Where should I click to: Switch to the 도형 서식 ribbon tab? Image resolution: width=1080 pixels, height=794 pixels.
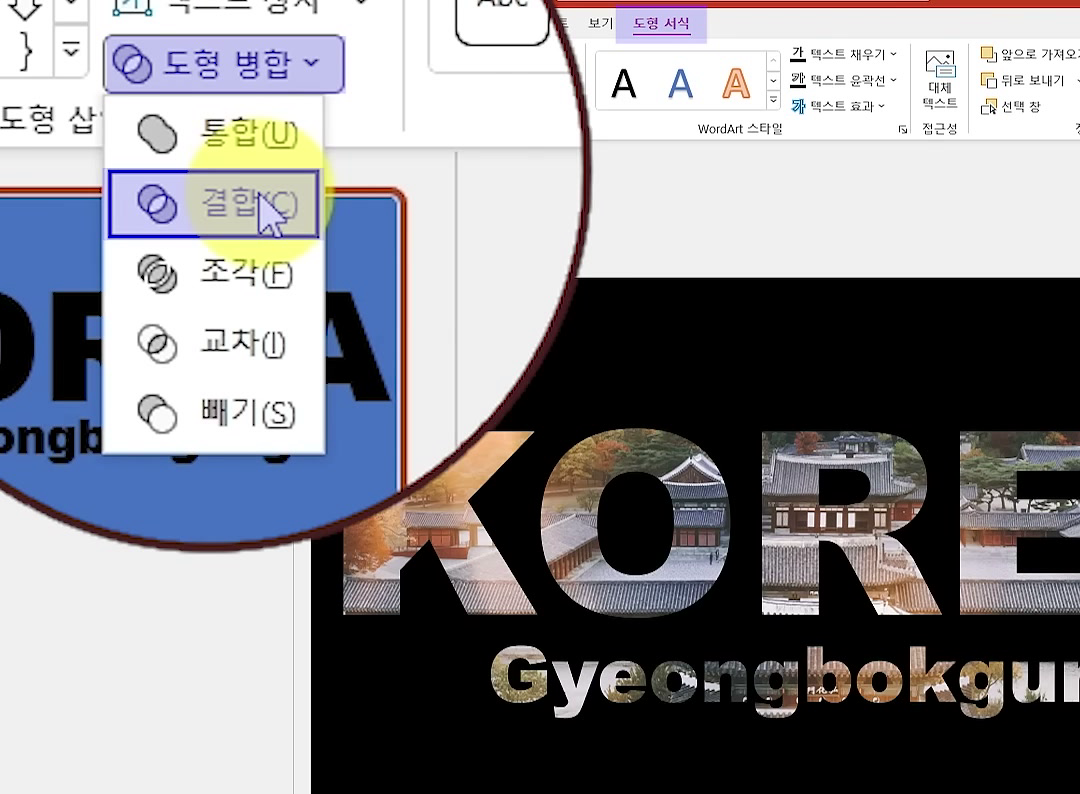click(661, 23)
